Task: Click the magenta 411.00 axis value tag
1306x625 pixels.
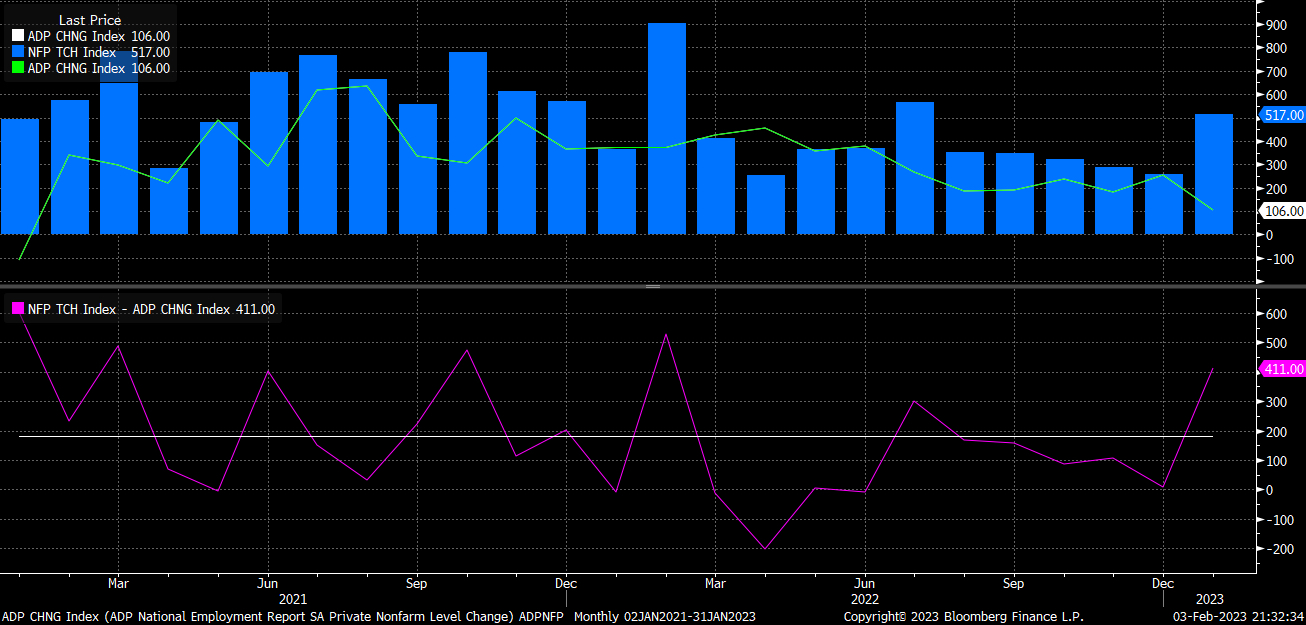Action: coord(1283,370)
